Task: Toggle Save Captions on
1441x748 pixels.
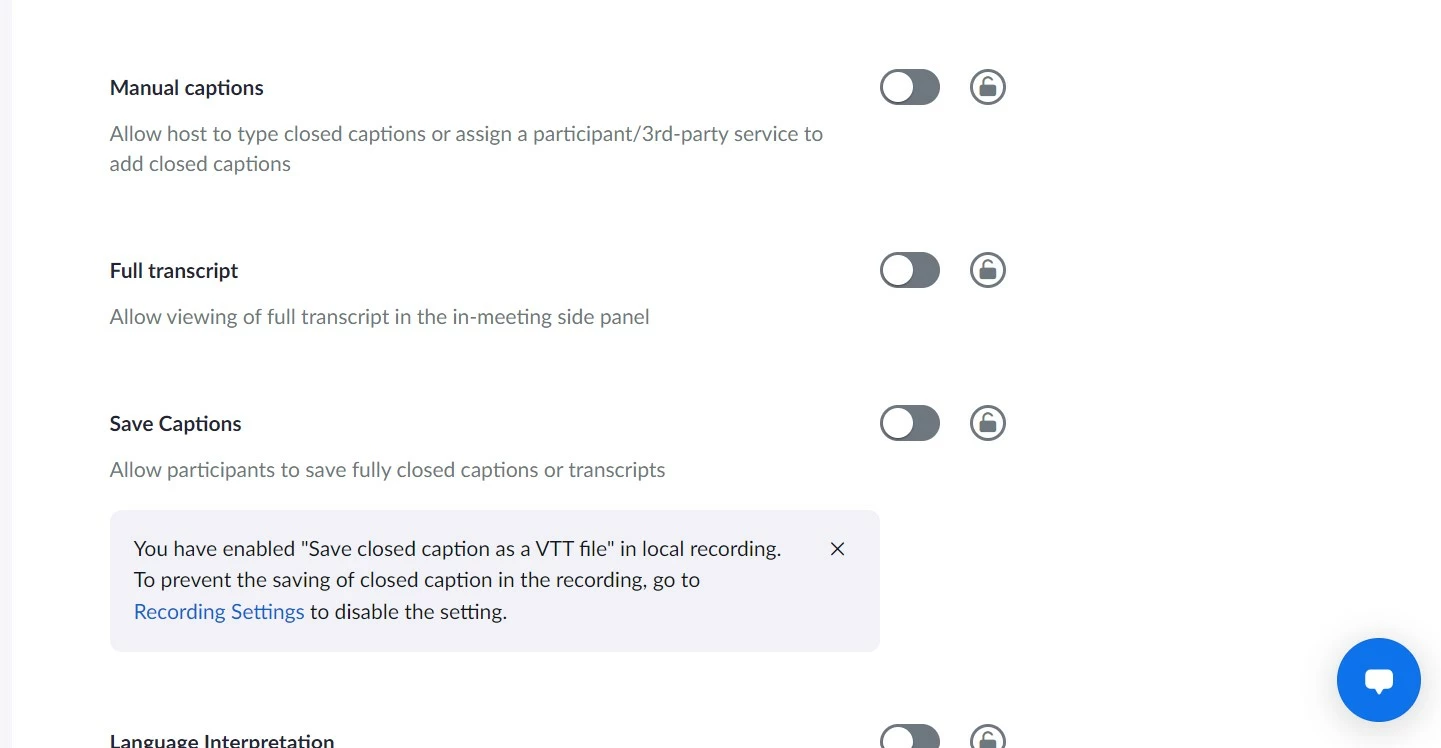Action: coord(910,424)
